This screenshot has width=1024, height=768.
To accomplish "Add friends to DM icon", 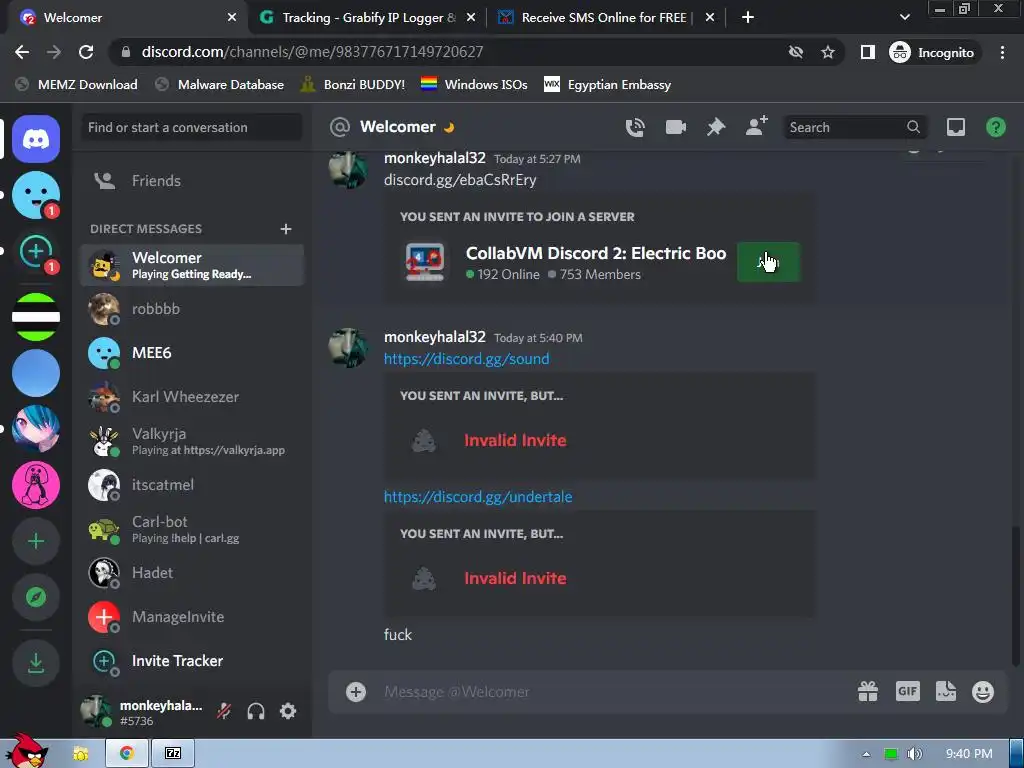I will (756, 126).
